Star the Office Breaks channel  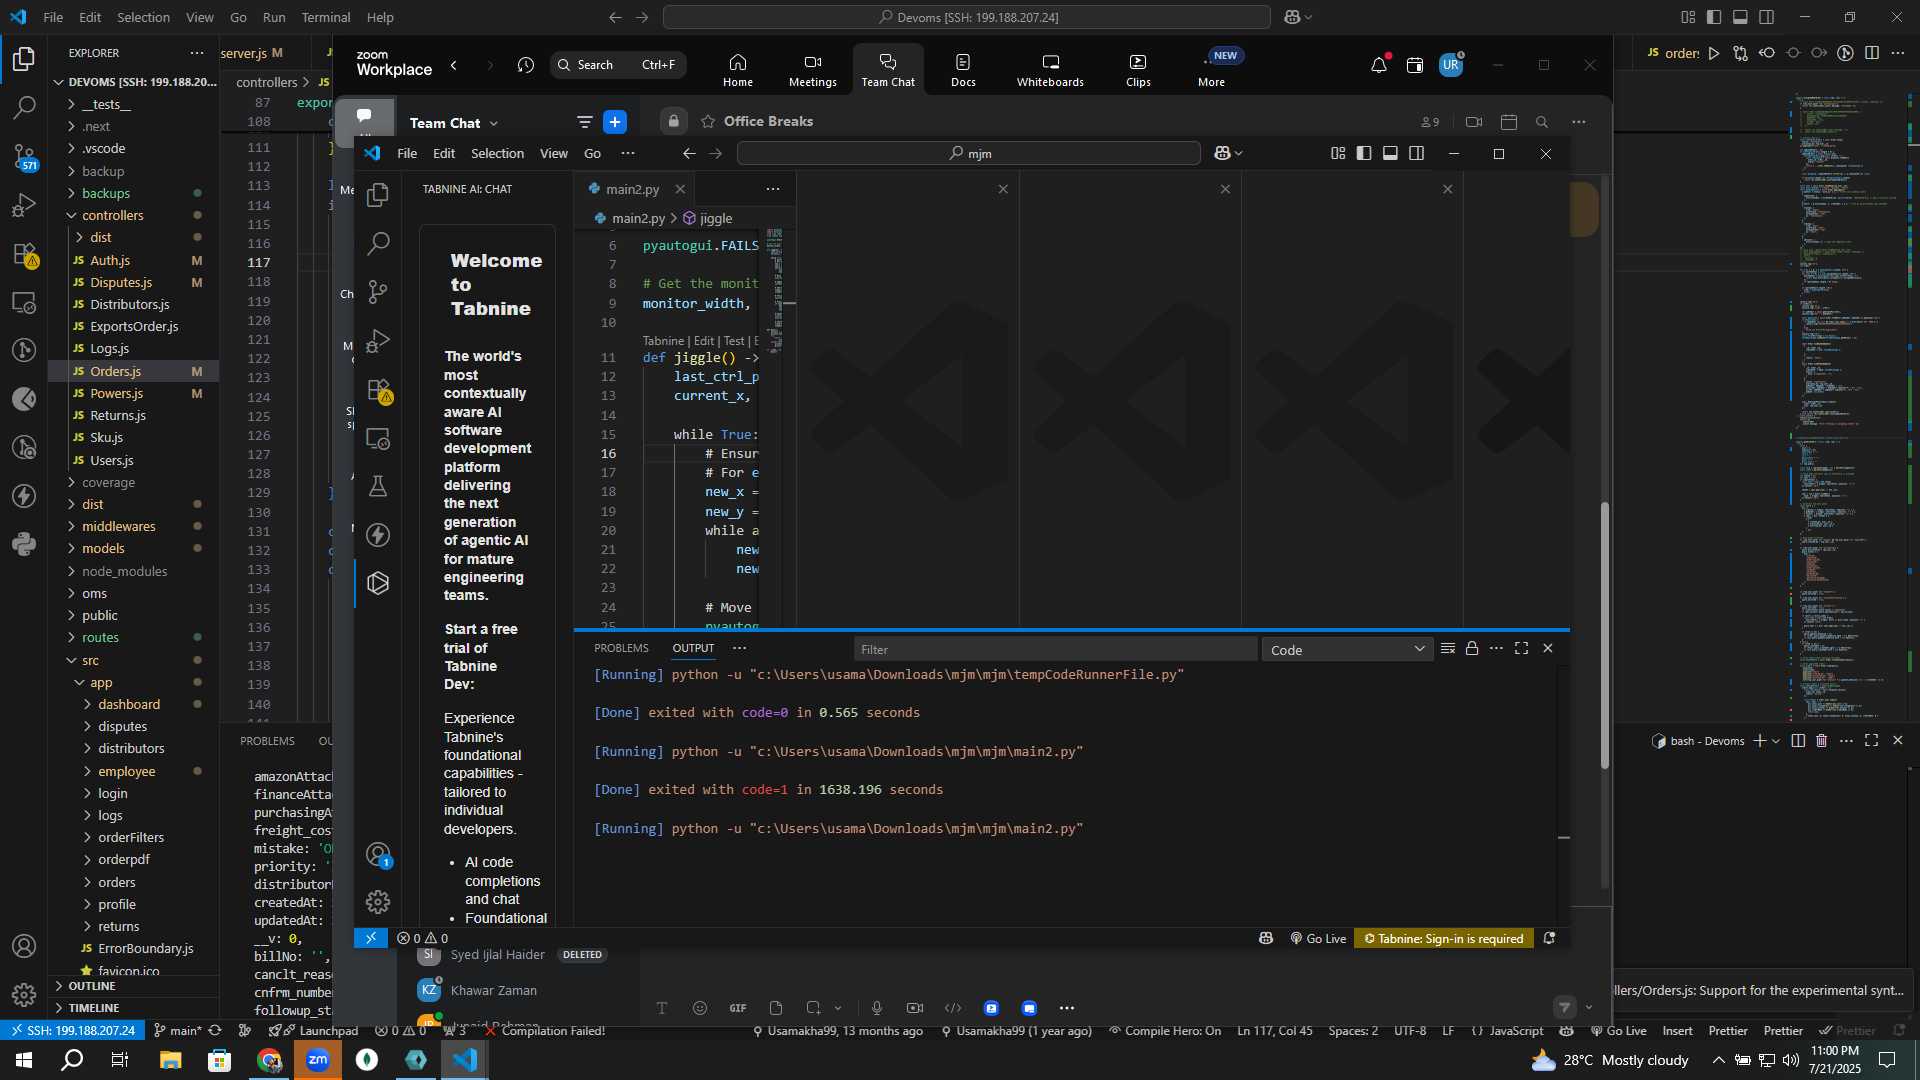[708, 121]
